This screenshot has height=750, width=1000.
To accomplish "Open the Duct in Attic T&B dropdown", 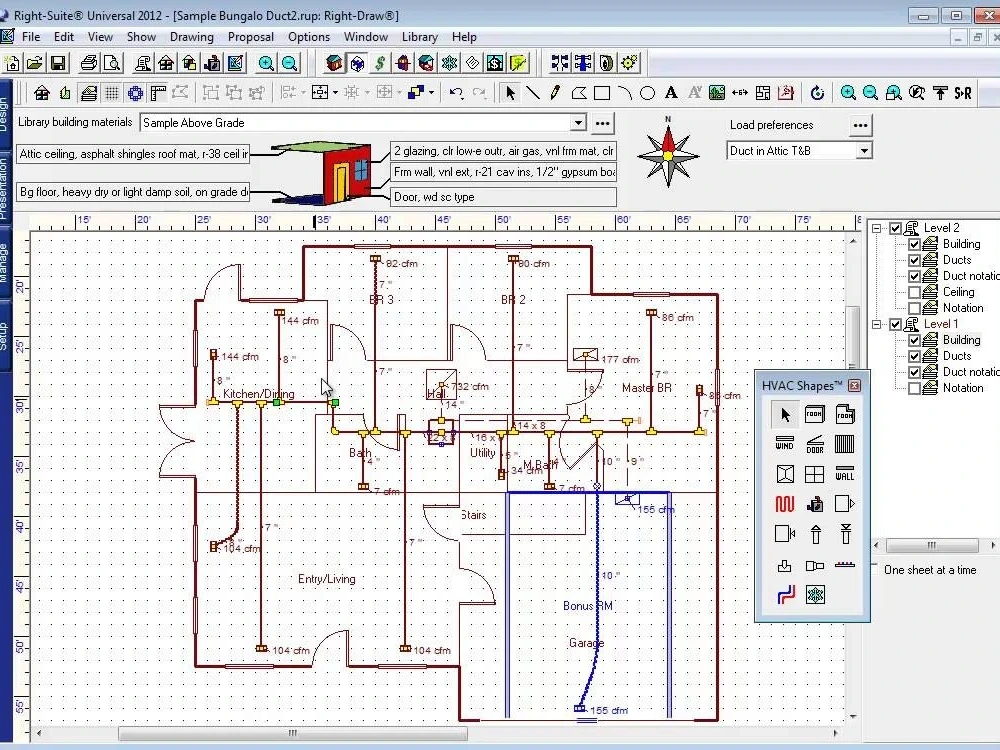I will click(x=866, y=149).
